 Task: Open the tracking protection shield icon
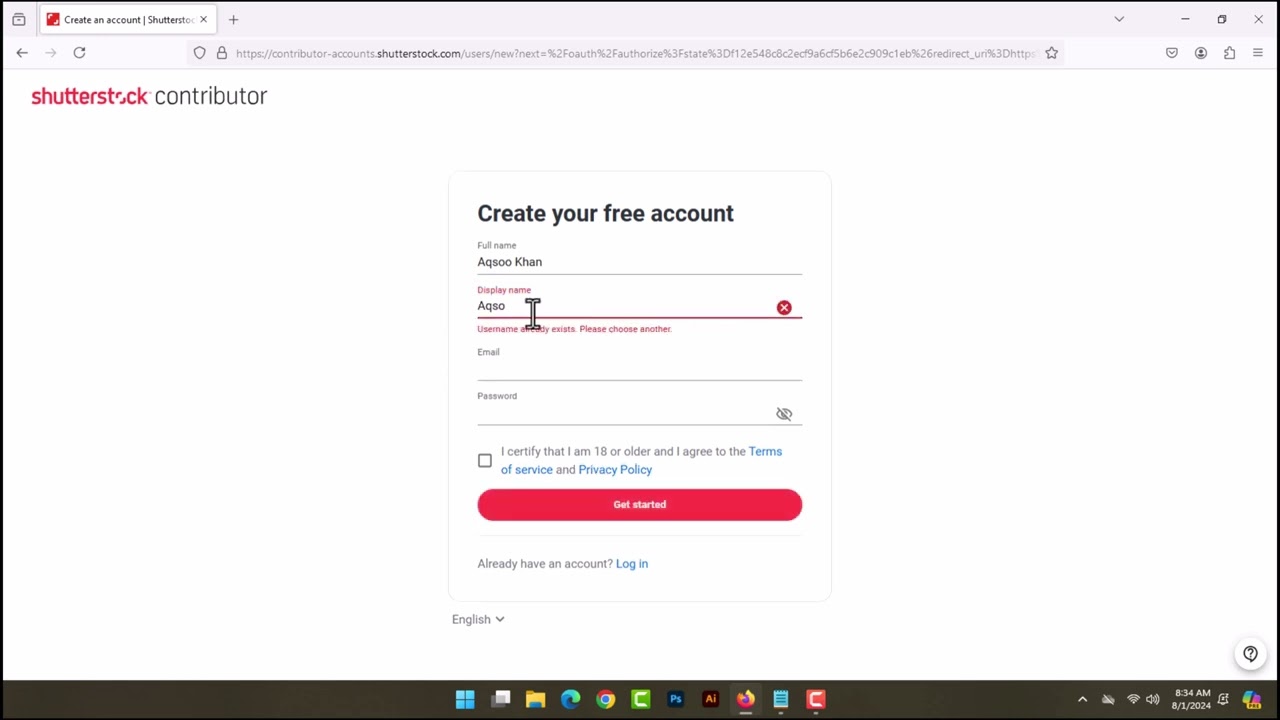pyautogui.click(x=200, y=53)
